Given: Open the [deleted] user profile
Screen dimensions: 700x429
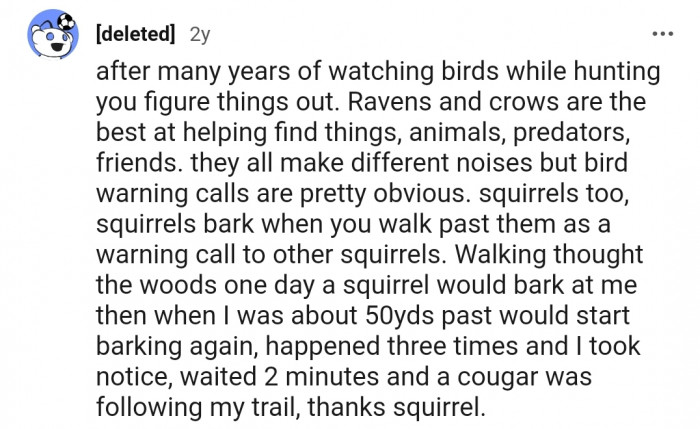Looking at the screenshot, I should (135, 33).
